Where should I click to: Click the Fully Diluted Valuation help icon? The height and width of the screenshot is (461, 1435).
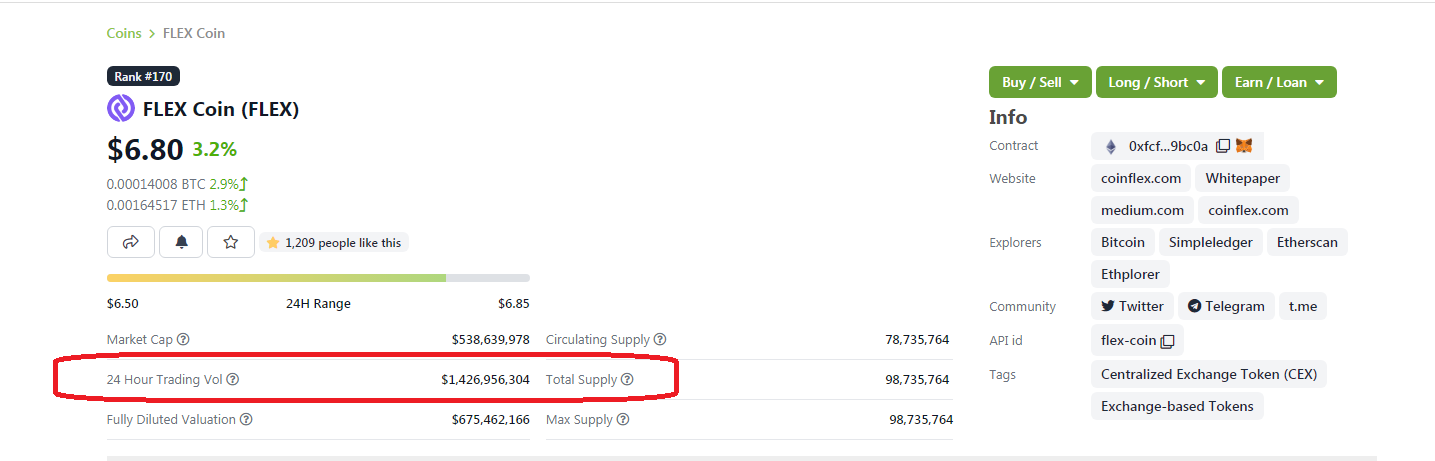tap(246, 420)
